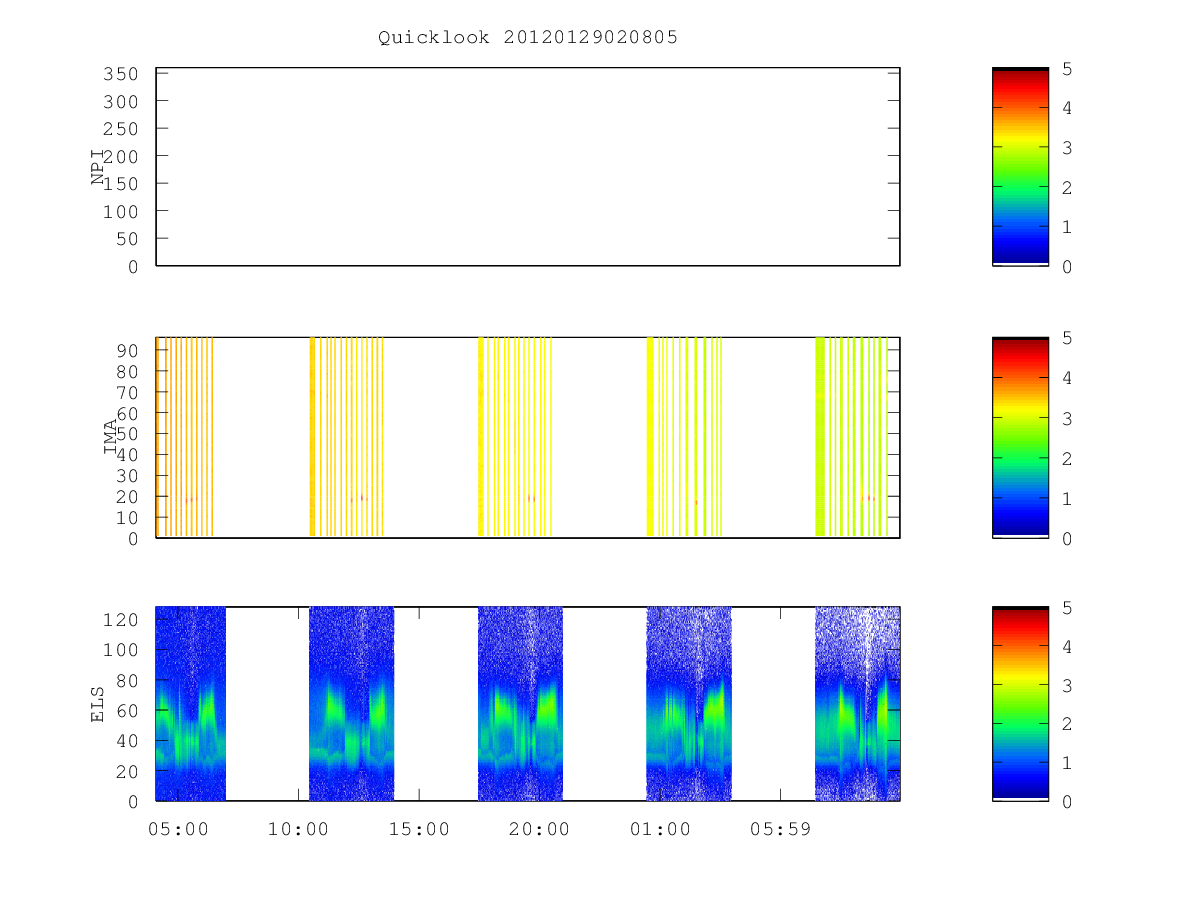Viewport: 1200px width, 900px height.
Task: Click the 20:00 time axis label
Action: [x=539, y=829]
